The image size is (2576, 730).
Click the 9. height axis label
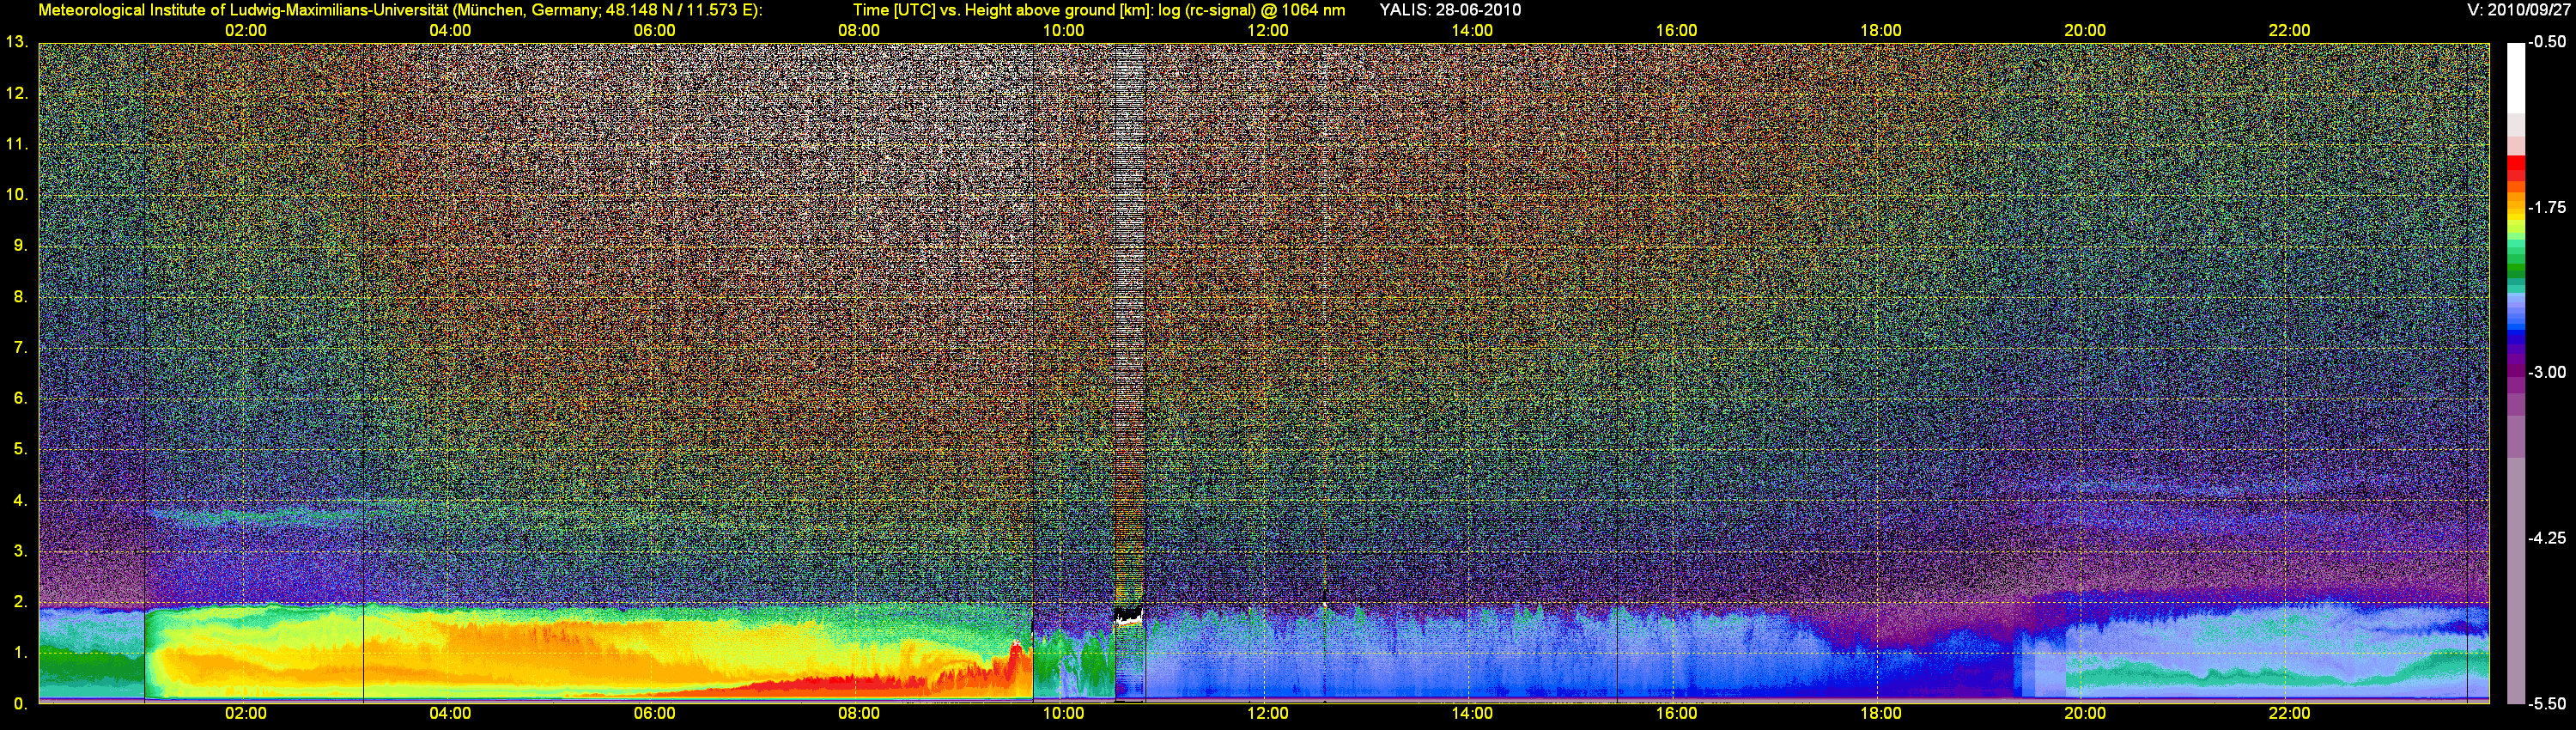click(x=21, y=245)
